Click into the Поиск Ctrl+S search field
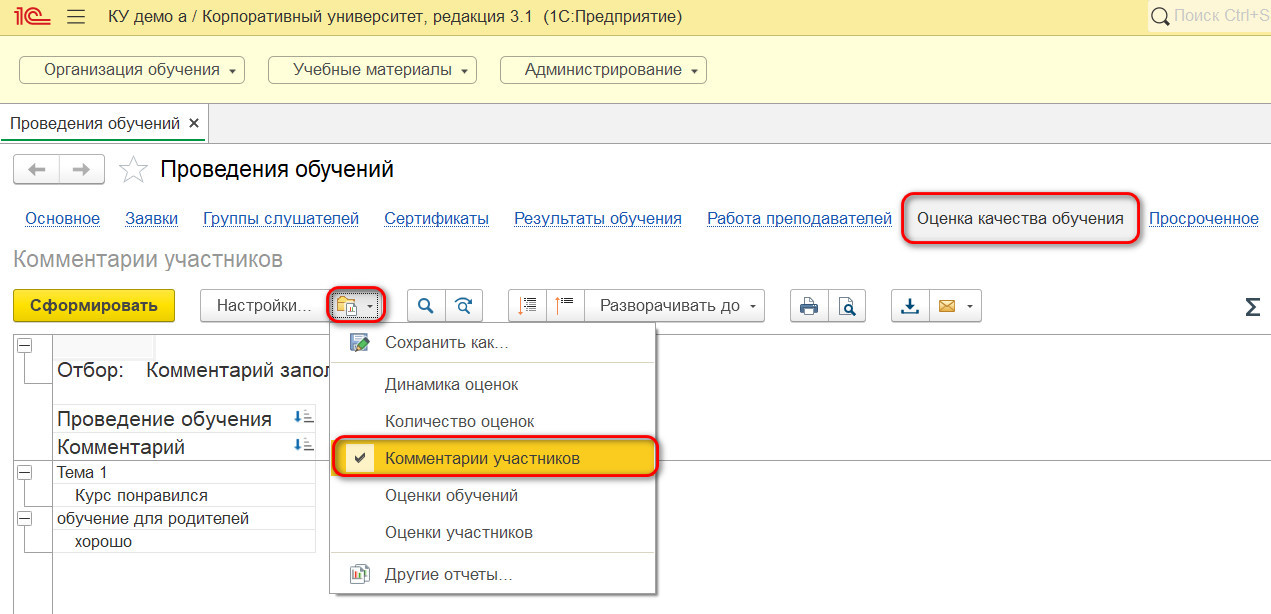Image resolution: width=1271 pixels, height=614 pixels. (1220, 17)
